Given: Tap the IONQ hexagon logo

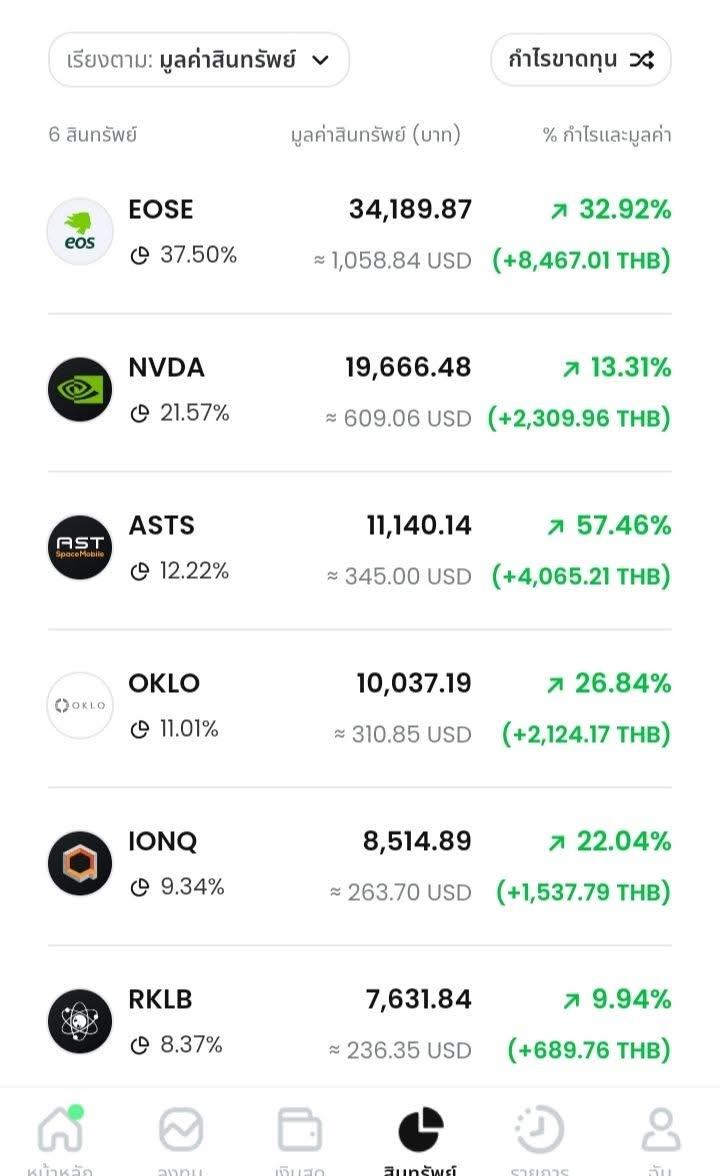Looking at the screenshot, I should click(x=80, y=864).
